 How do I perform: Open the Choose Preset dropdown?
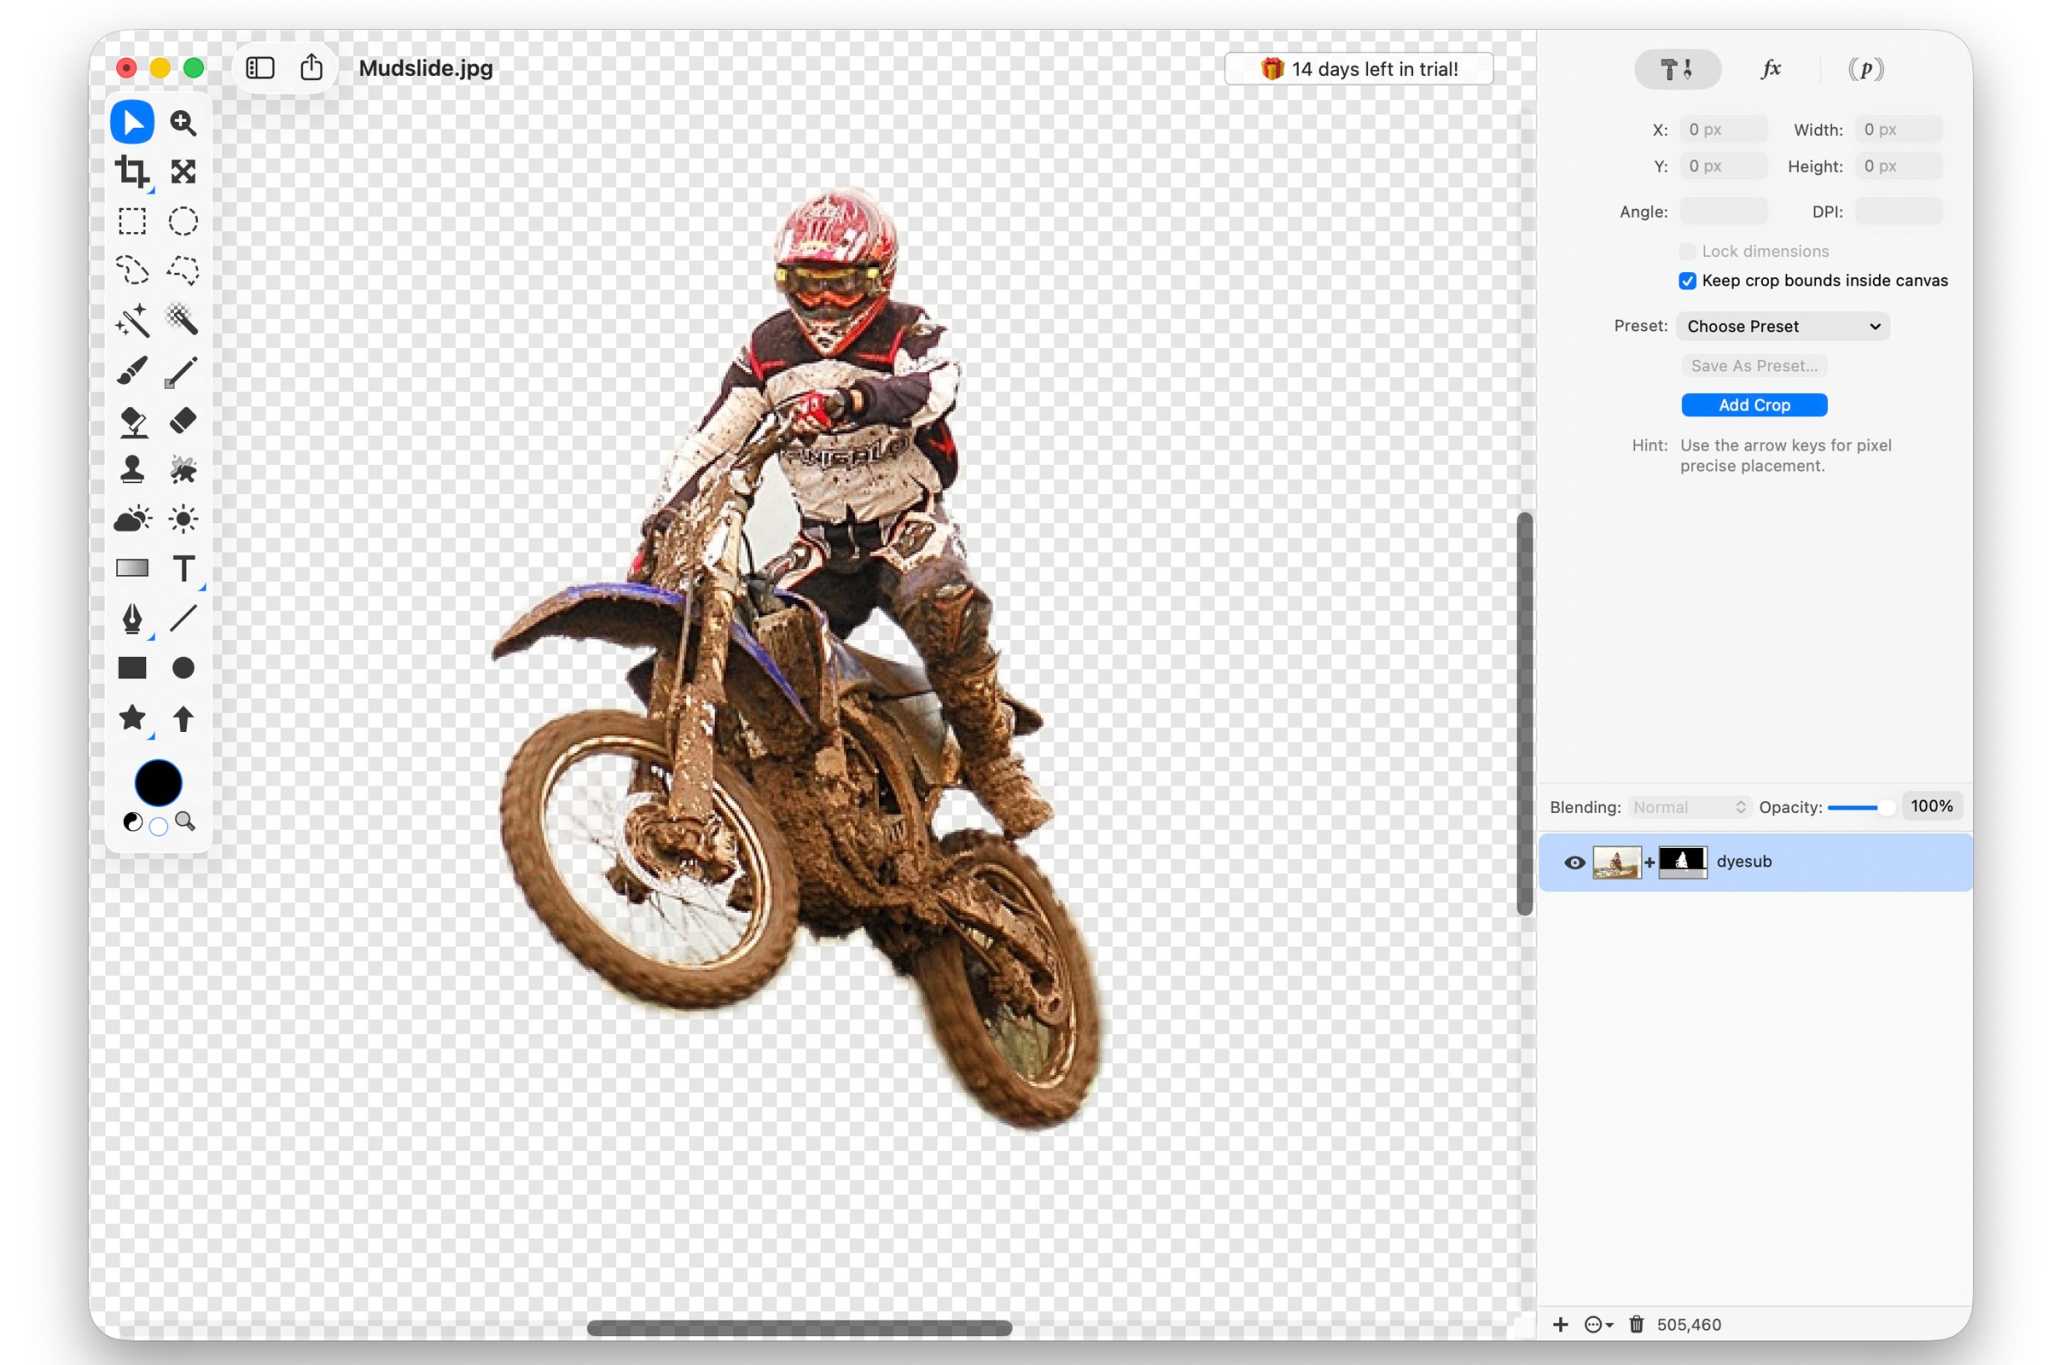[x=1782, y=326]
